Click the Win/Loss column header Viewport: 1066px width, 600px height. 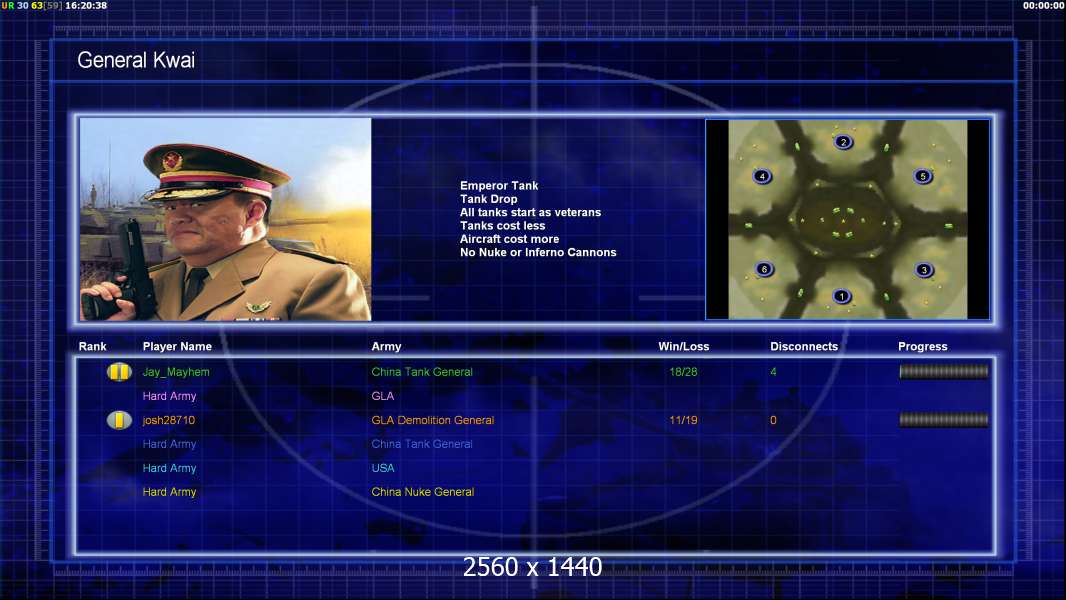(x=684, y=347)
